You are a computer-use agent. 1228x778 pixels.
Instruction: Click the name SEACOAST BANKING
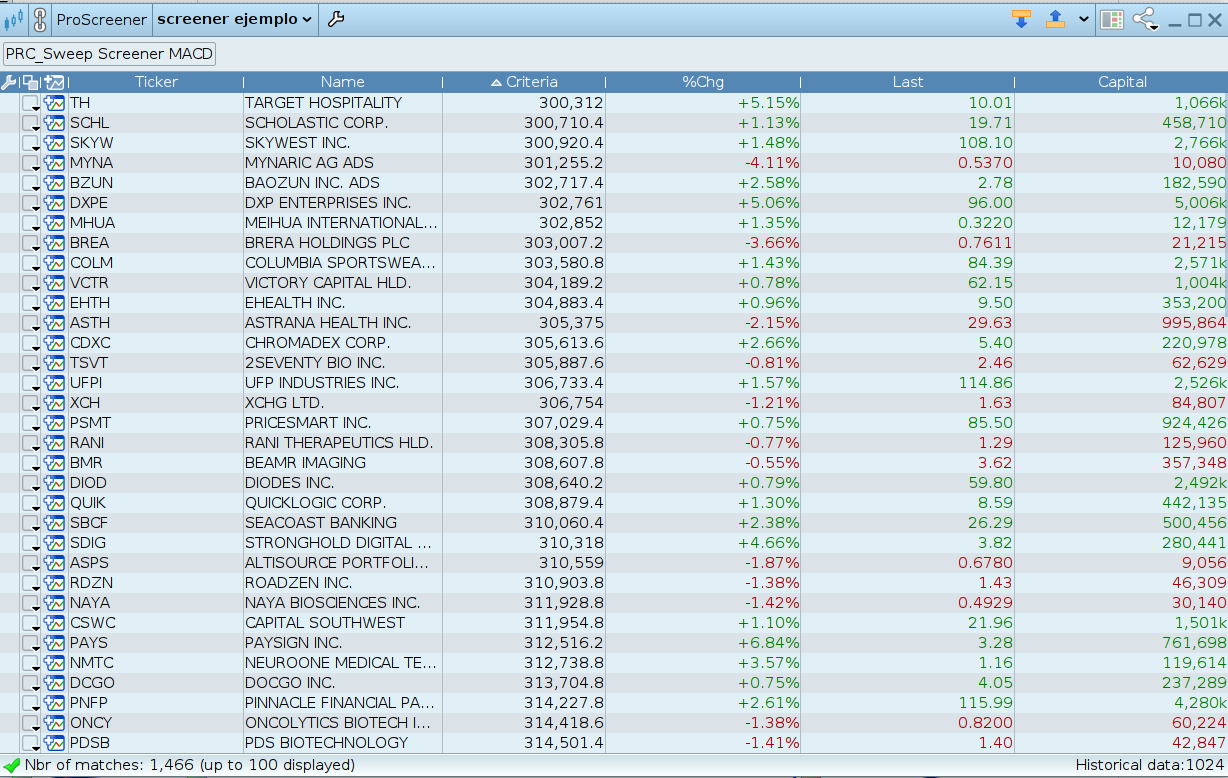pos(321,523)
